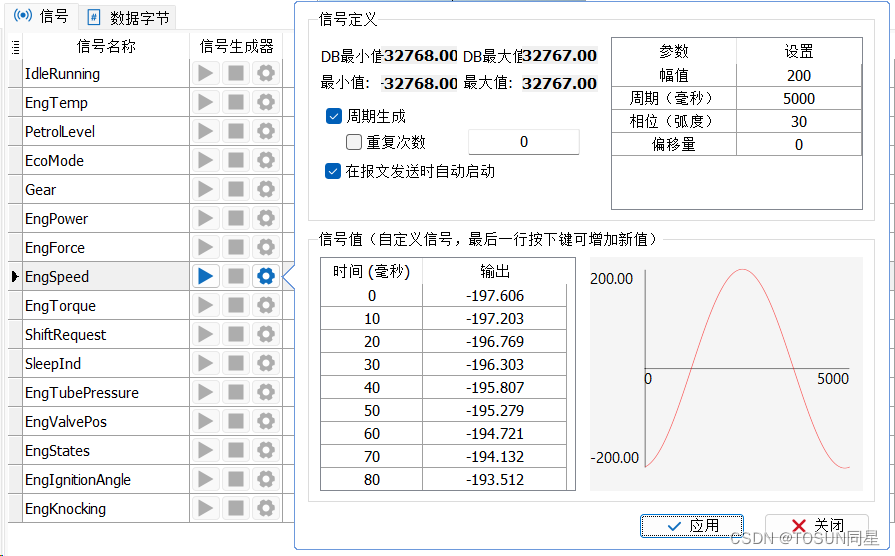Open EngValvePos generator settings gear
895x556 pixels.
(x=266, y=422)
